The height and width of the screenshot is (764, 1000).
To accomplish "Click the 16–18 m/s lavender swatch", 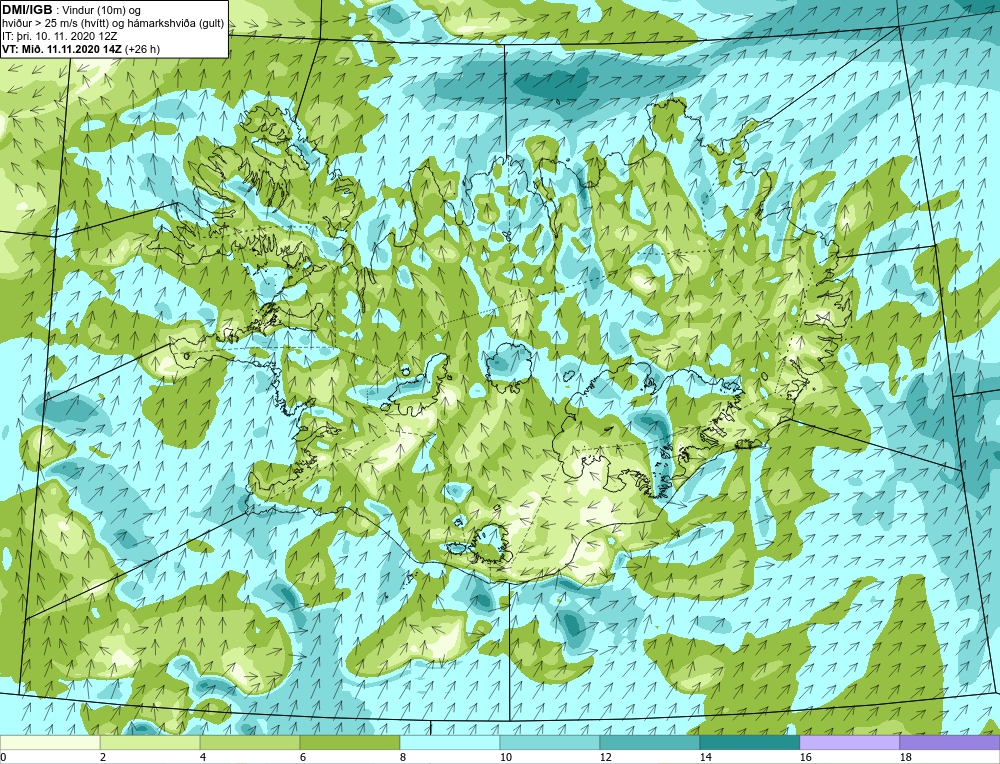I will (849, 743).
